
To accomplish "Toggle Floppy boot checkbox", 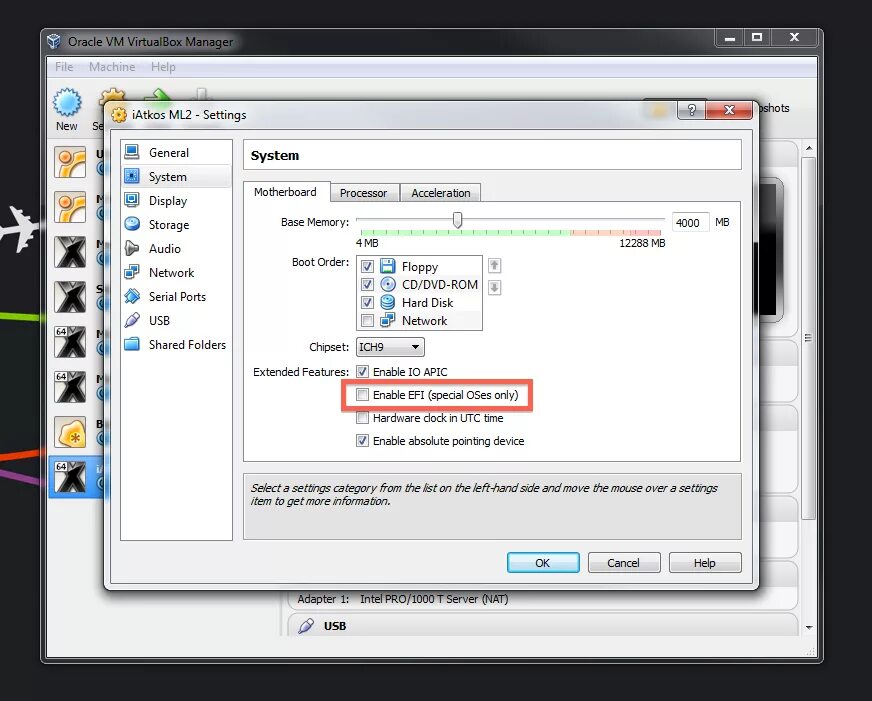I will pos(367,266).
